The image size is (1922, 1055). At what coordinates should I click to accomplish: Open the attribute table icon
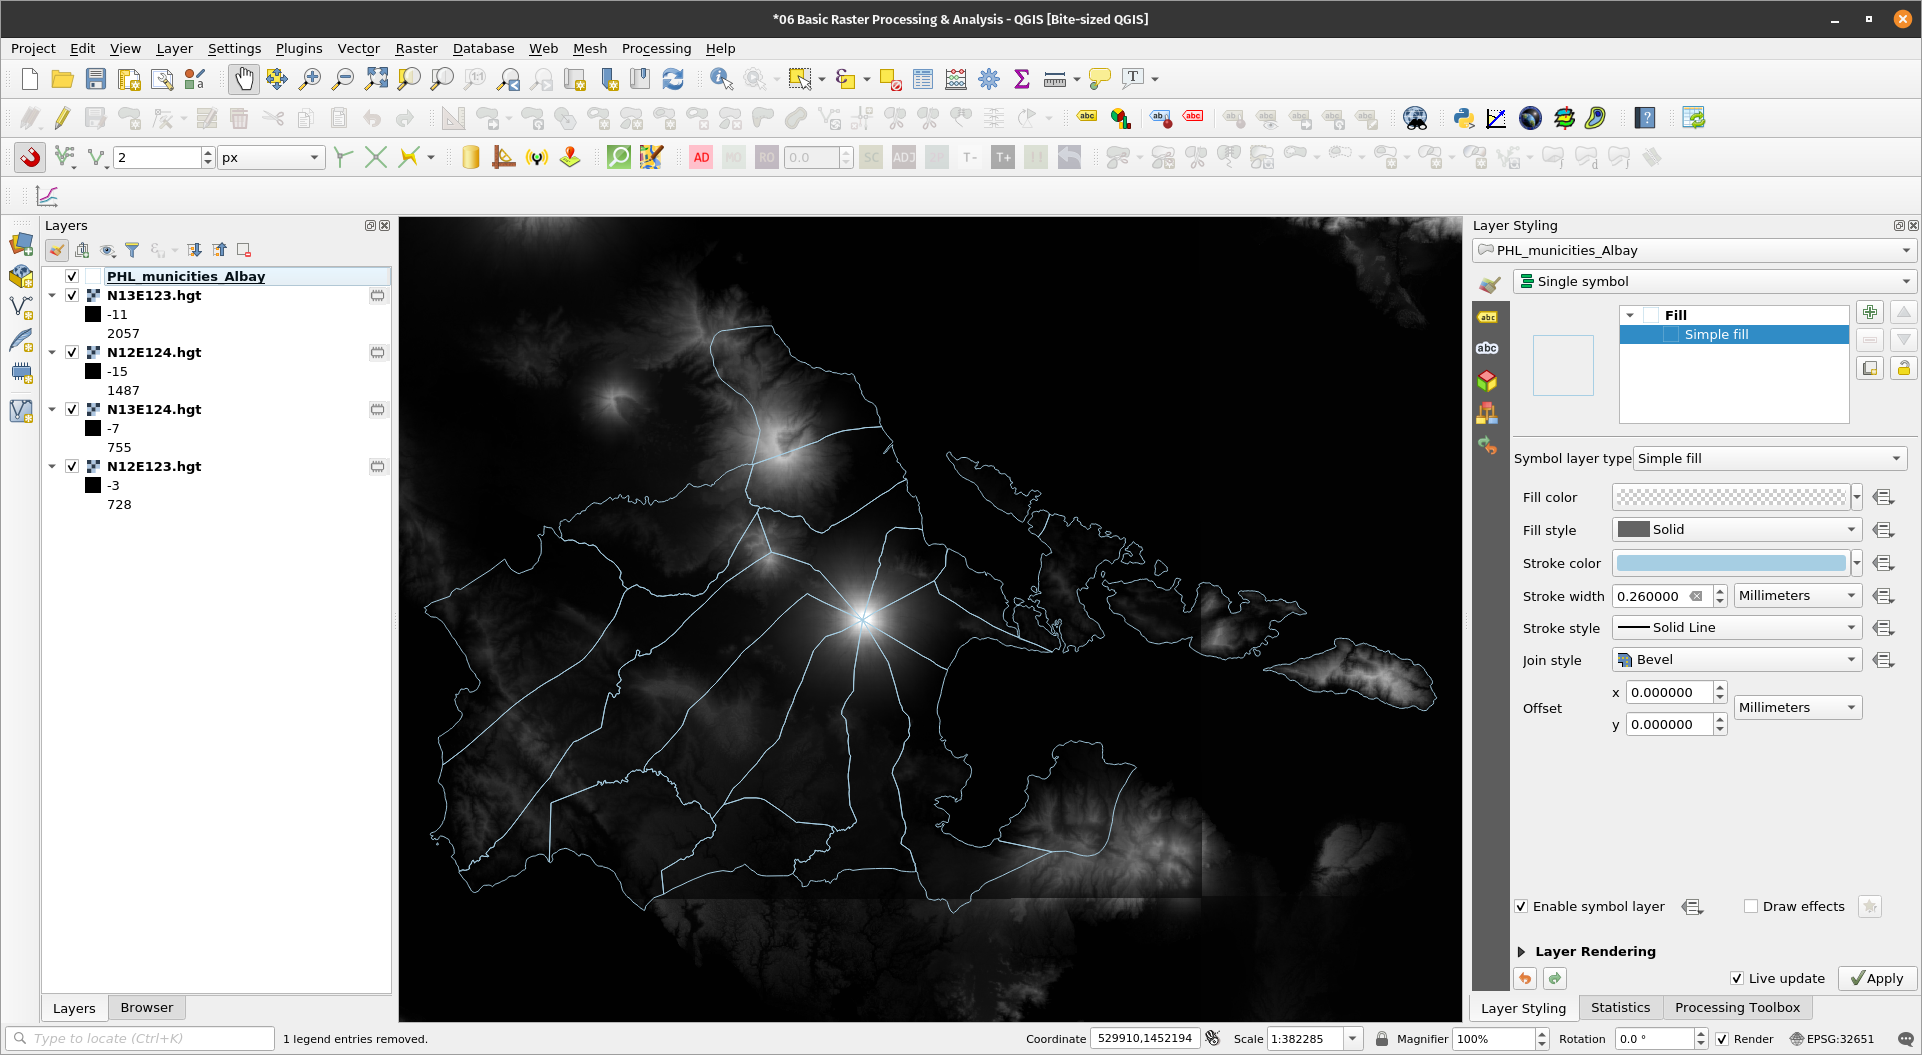pos(922,79)
